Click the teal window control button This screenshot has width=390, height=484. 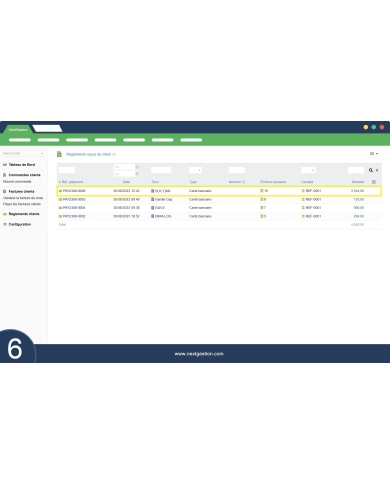pos(374,127)
